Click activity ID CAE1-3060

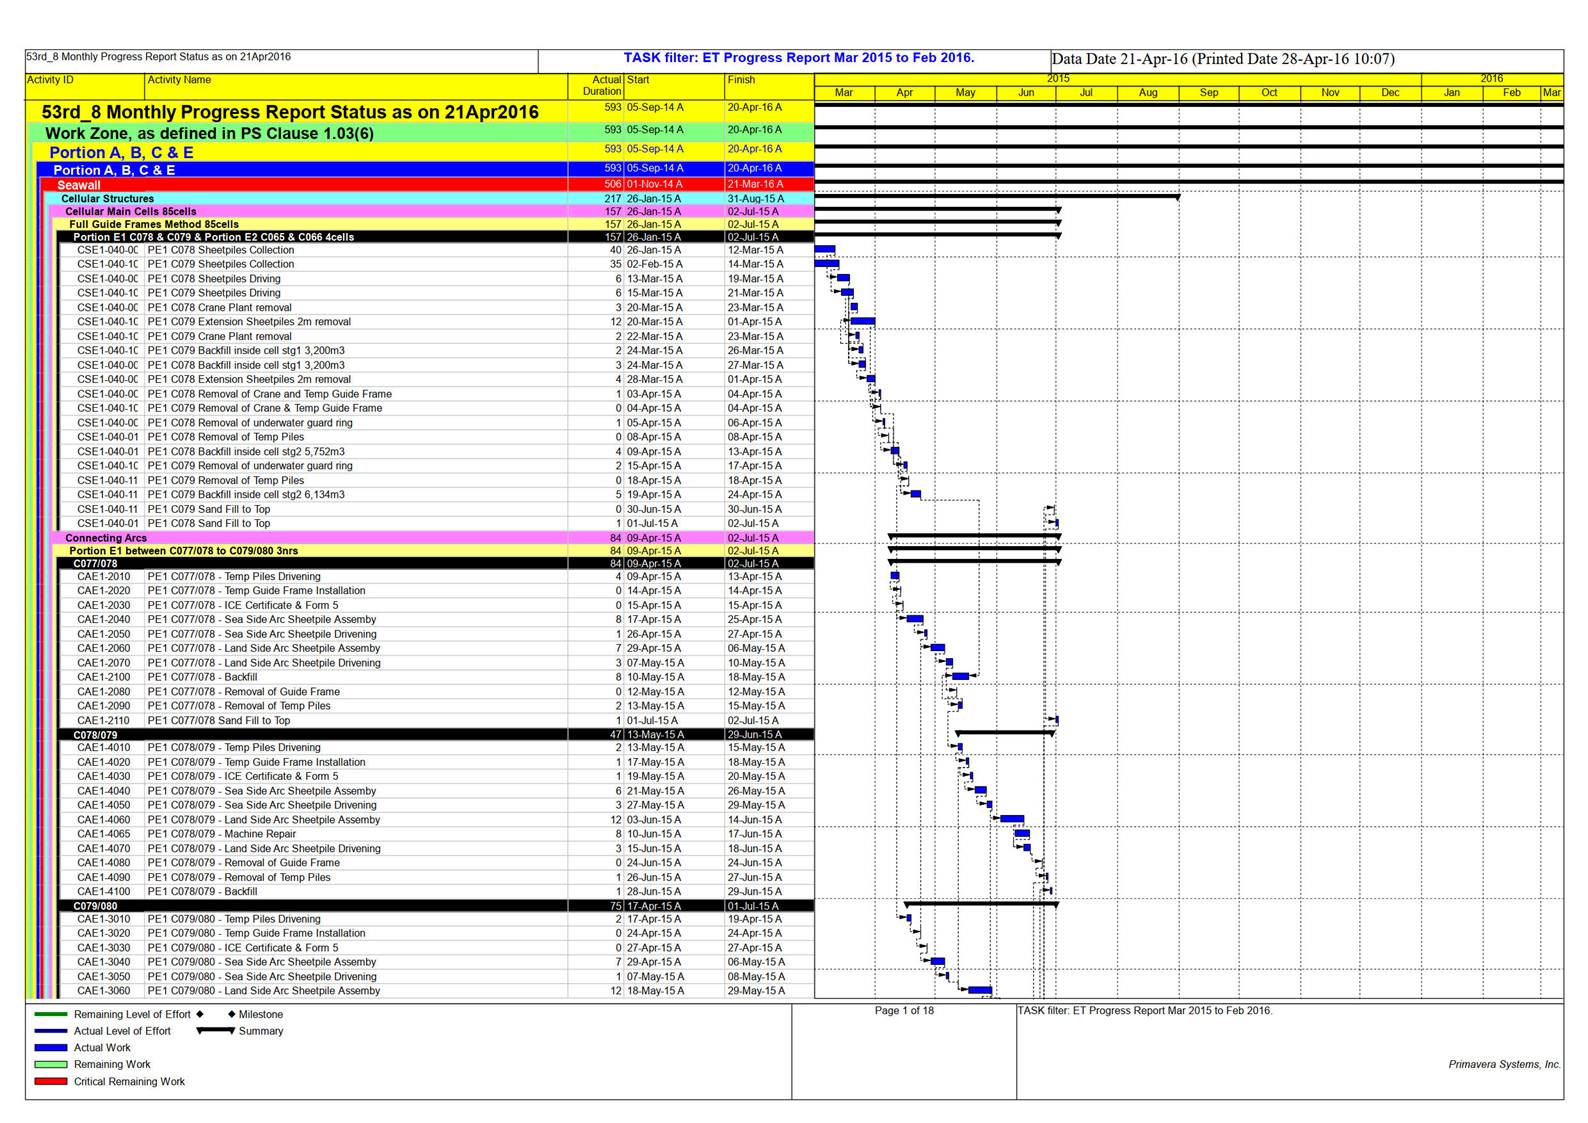[104, 991]
